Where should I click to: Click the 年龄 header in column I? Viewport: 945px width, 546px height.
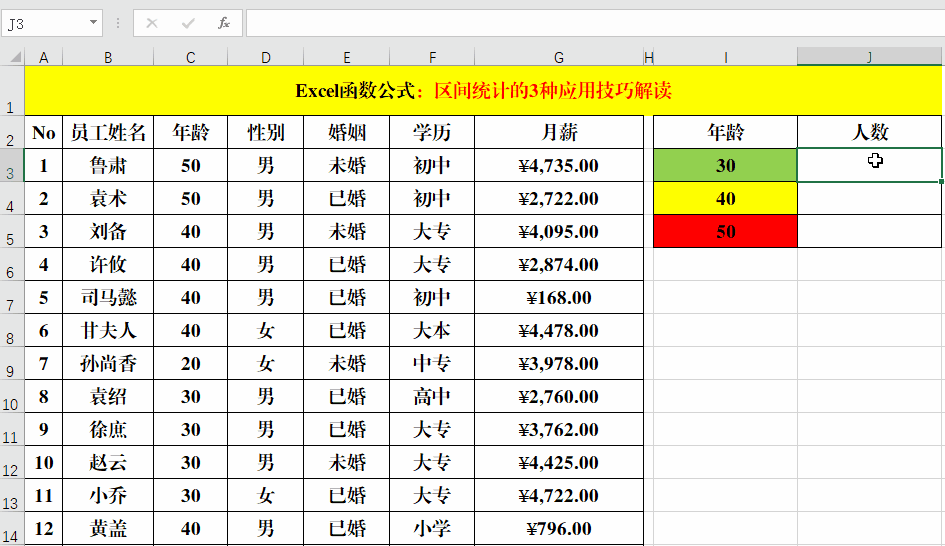pyautogui.click(x=726, y=132)
